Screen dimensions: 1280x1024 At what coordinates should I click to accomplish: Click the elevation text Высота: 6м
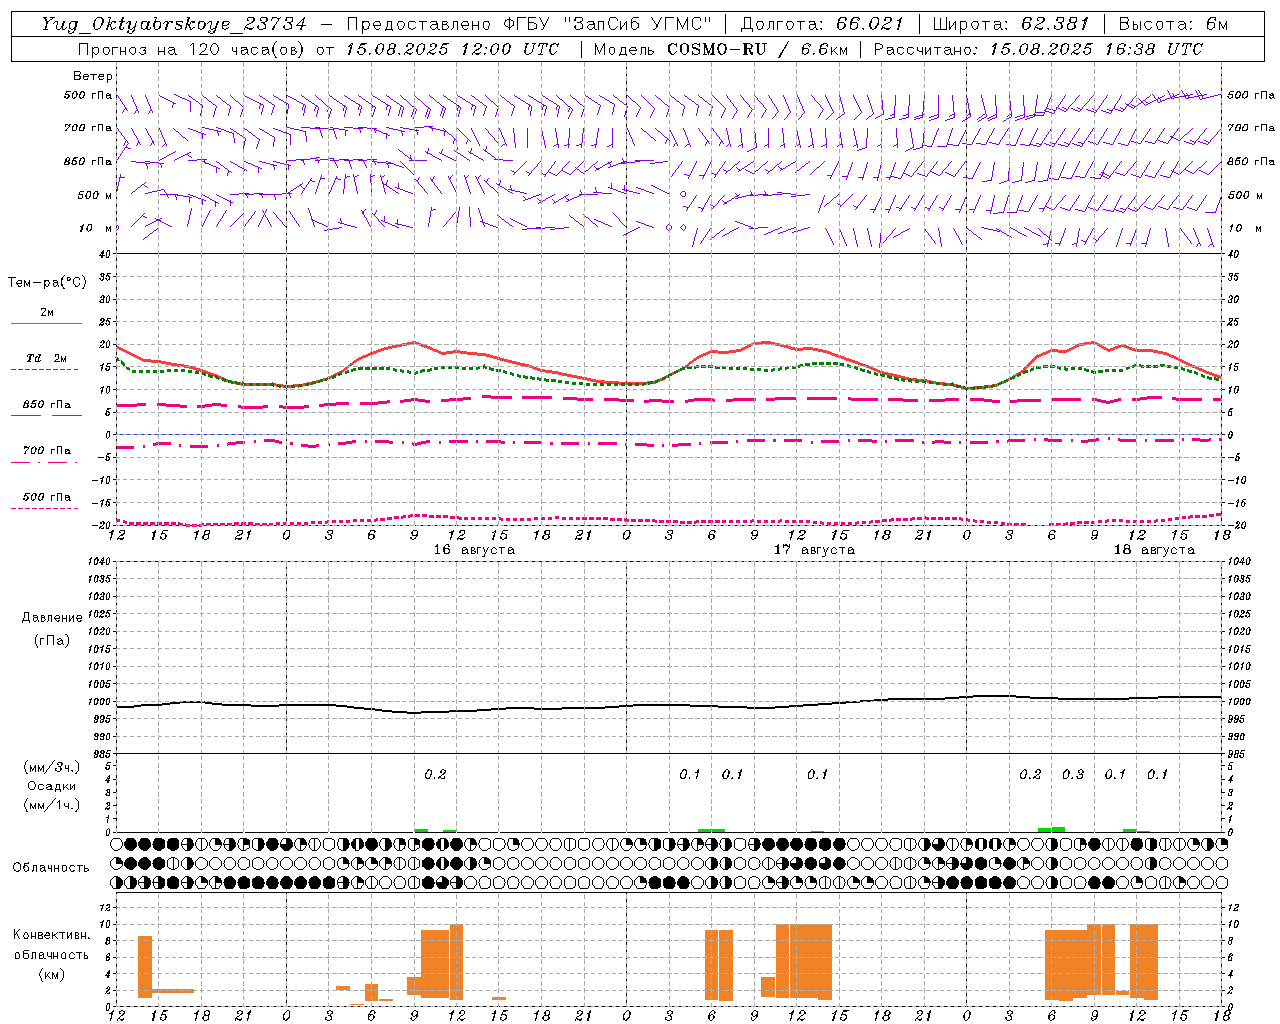click(1173, 24)
